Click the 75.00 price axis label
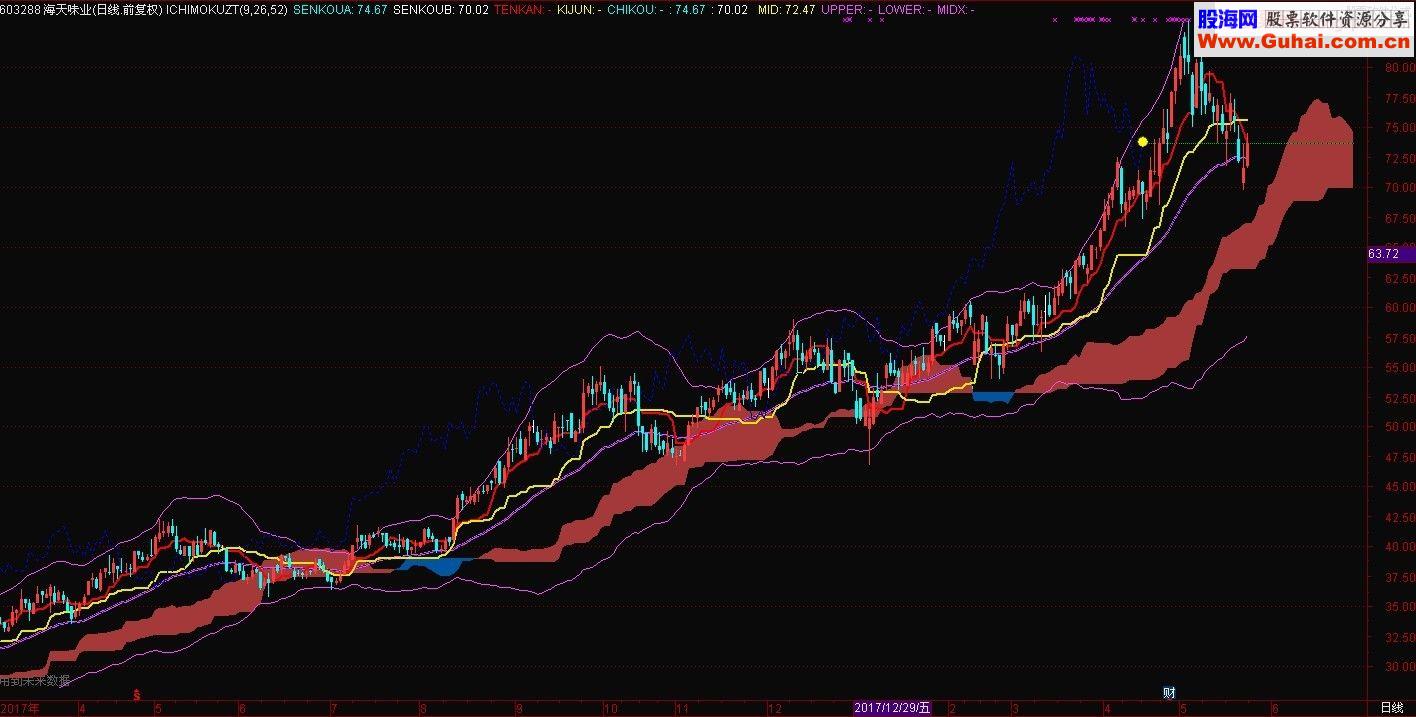This screenshot has width=1416, height=717. tap(1399, 128)
